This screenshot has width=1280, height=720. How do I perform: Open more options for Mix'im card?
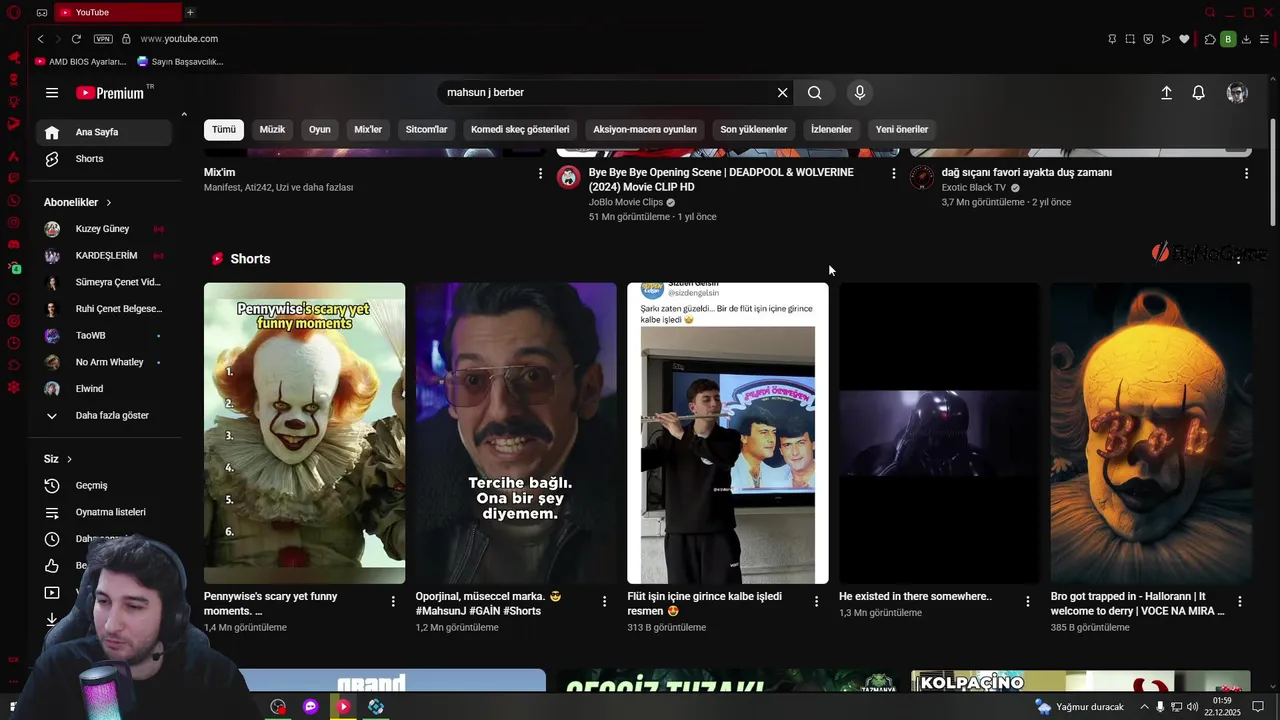click(540, 173)
